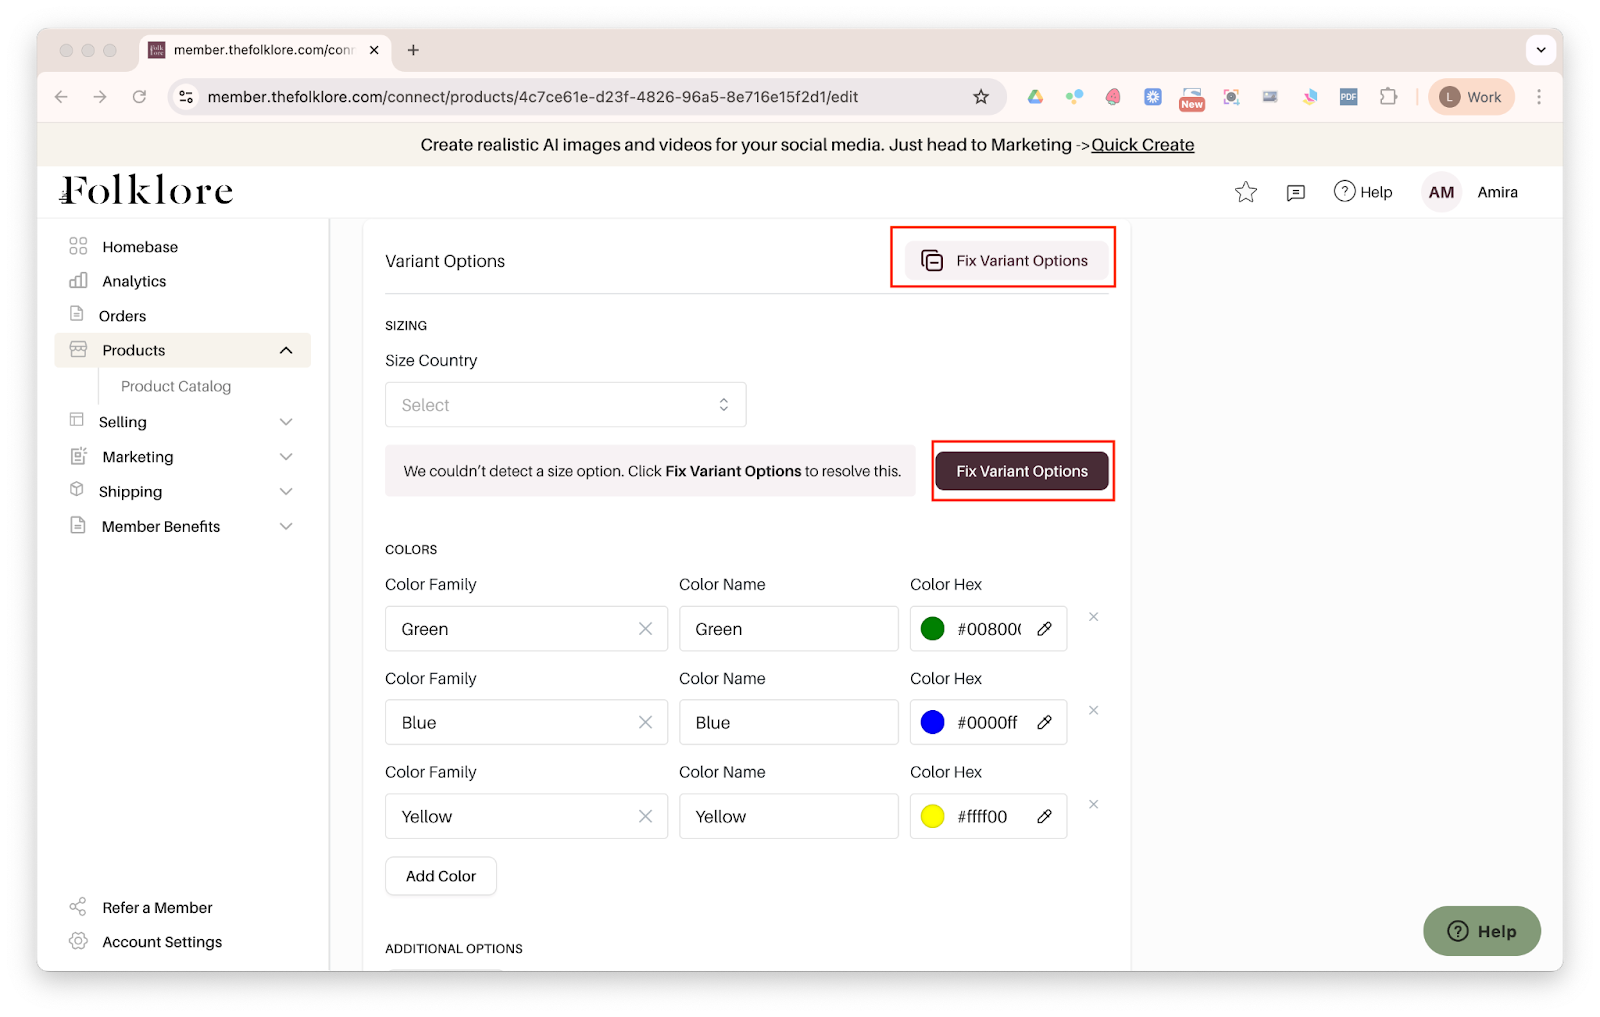Click the pencil icon for green hex
The image size is (1600, 1017).
click(1044, 629)
